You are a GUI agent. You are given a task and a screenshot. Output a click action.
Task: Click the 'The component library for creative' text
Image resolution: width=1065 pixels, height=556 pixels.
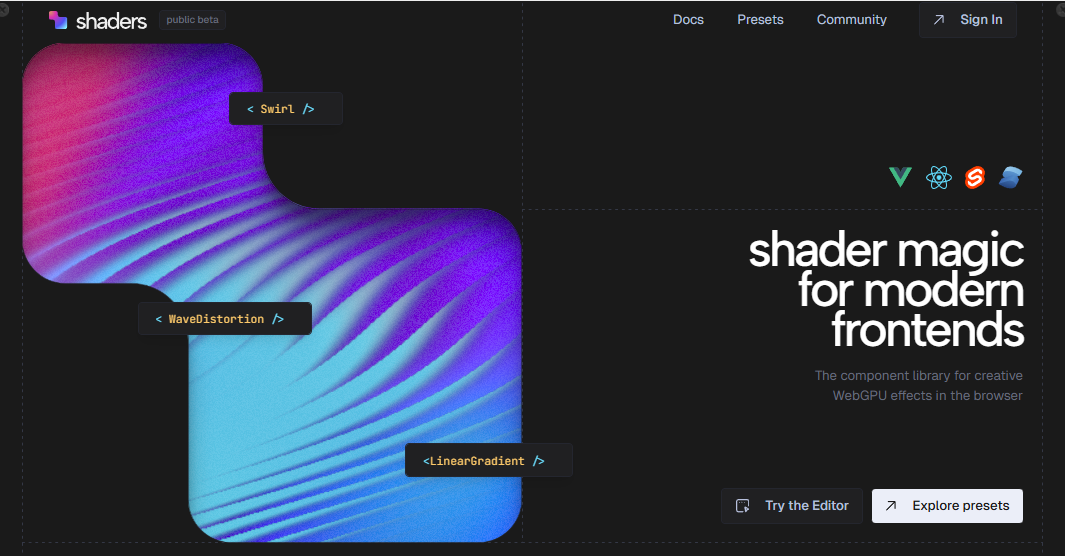click(x=918, y=375)
